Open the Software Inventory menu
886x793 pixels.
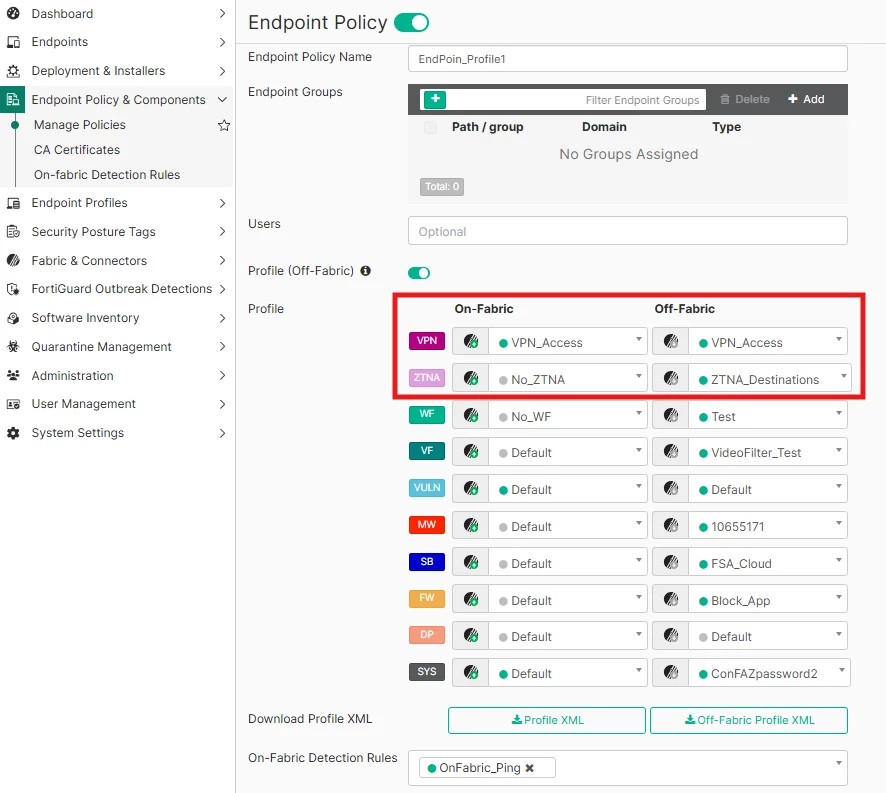116,318
